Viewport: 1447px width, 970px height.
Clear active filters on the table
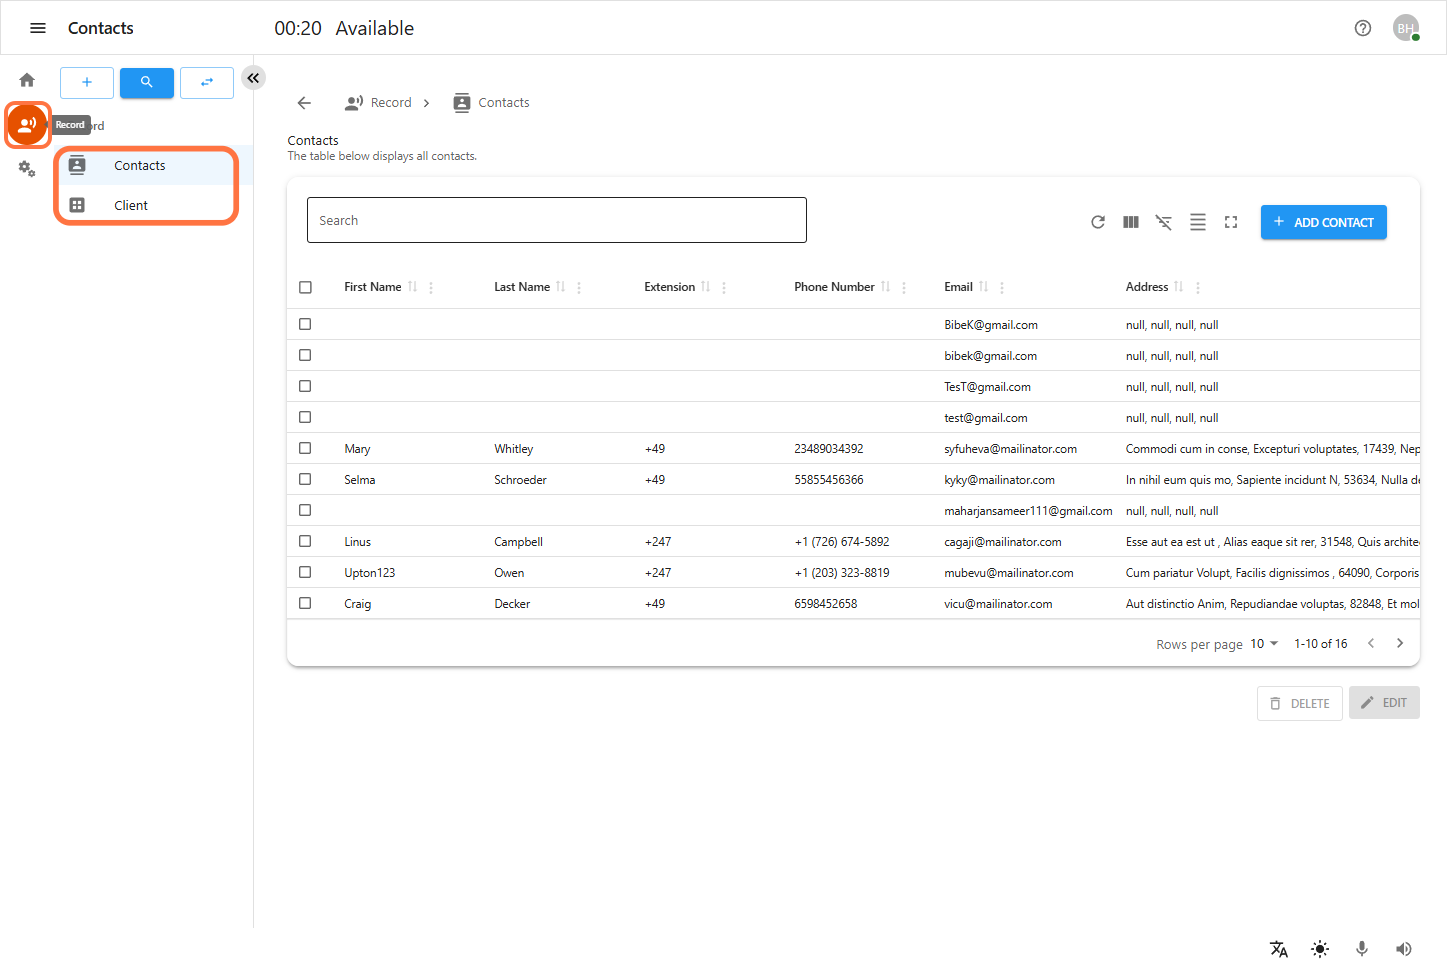coord(1164,221)
